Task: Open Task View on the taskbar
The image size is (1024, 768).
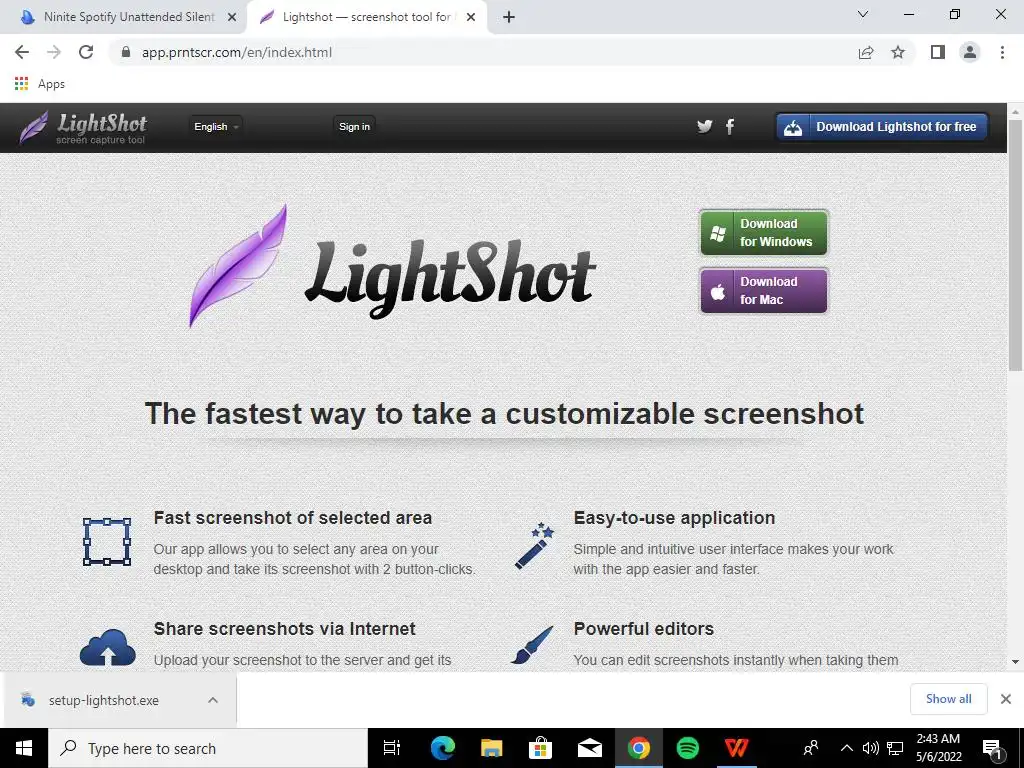Action: point(392,748)
